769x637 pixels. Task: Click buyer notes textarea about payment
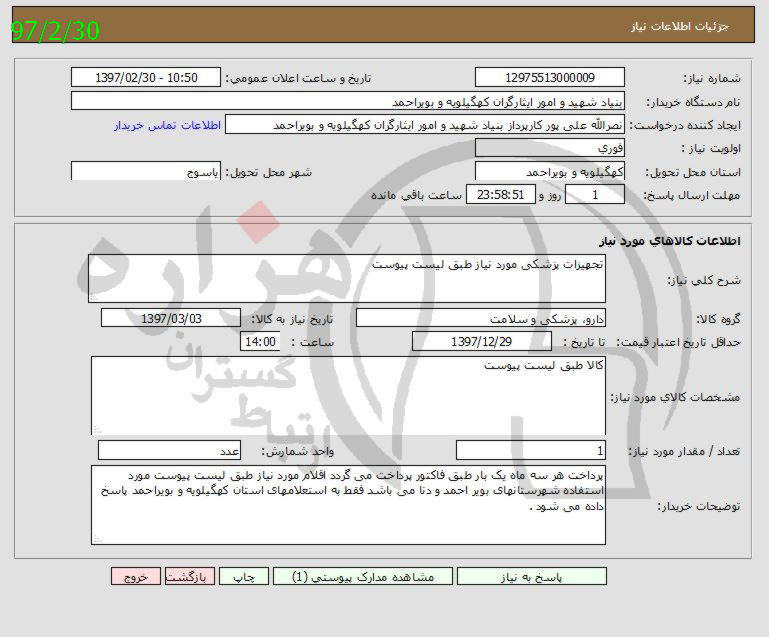coord(348,505)
